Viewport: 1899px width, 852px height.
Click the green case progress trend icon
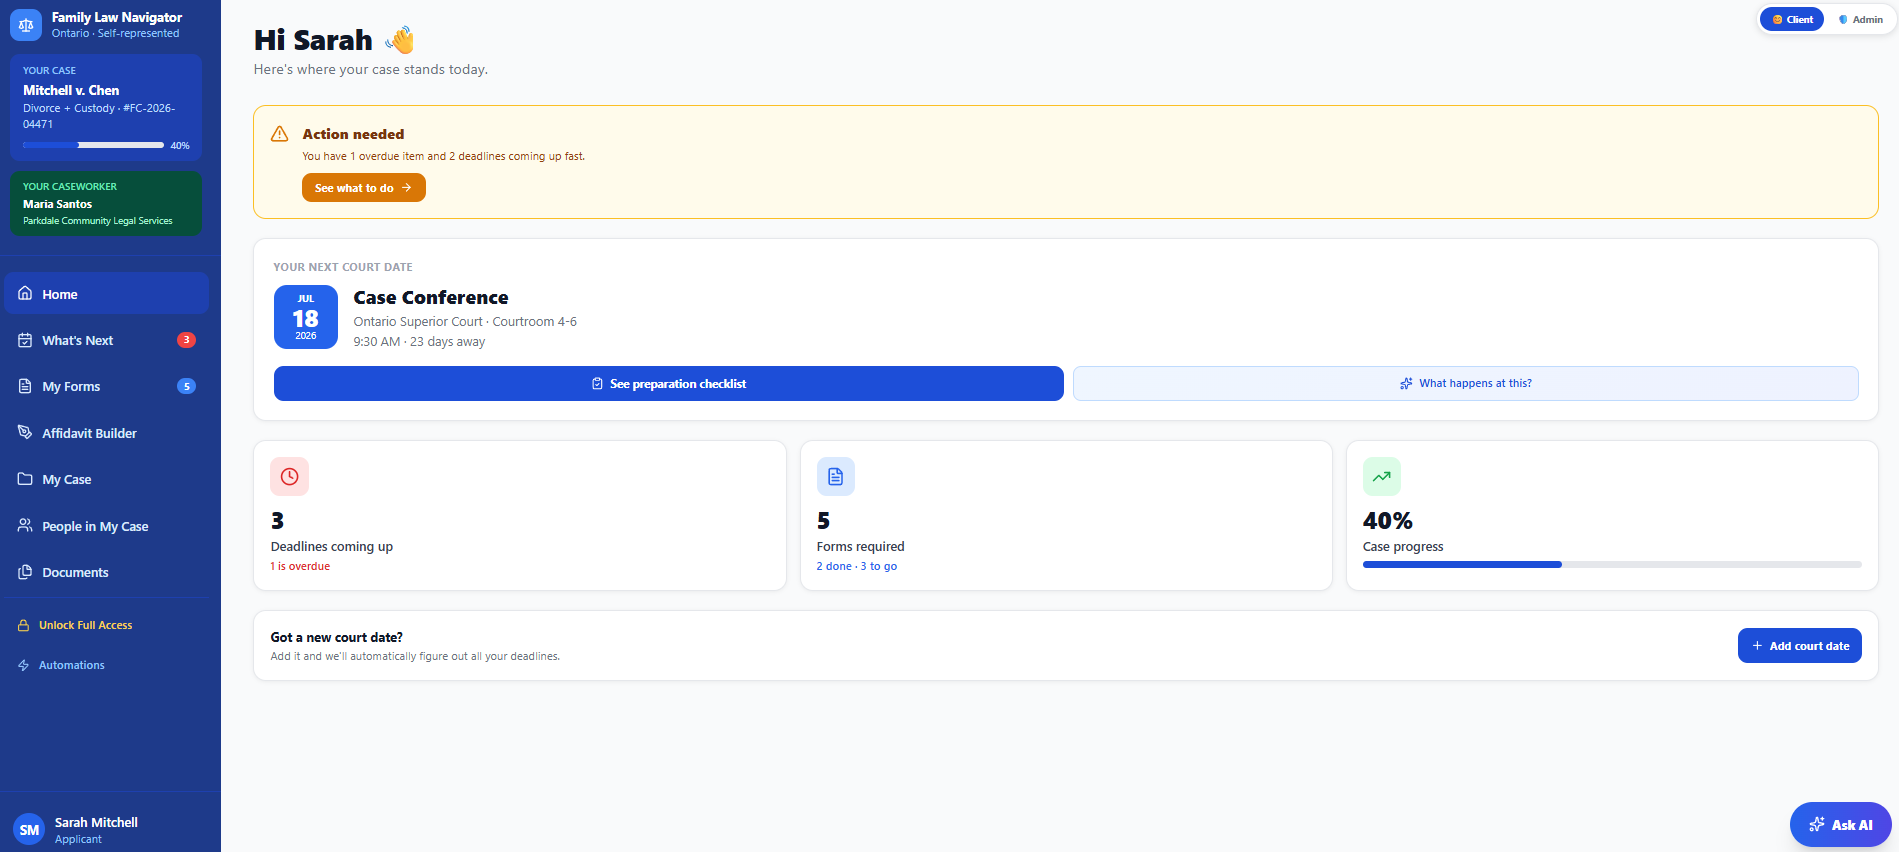coord(1382,477)
